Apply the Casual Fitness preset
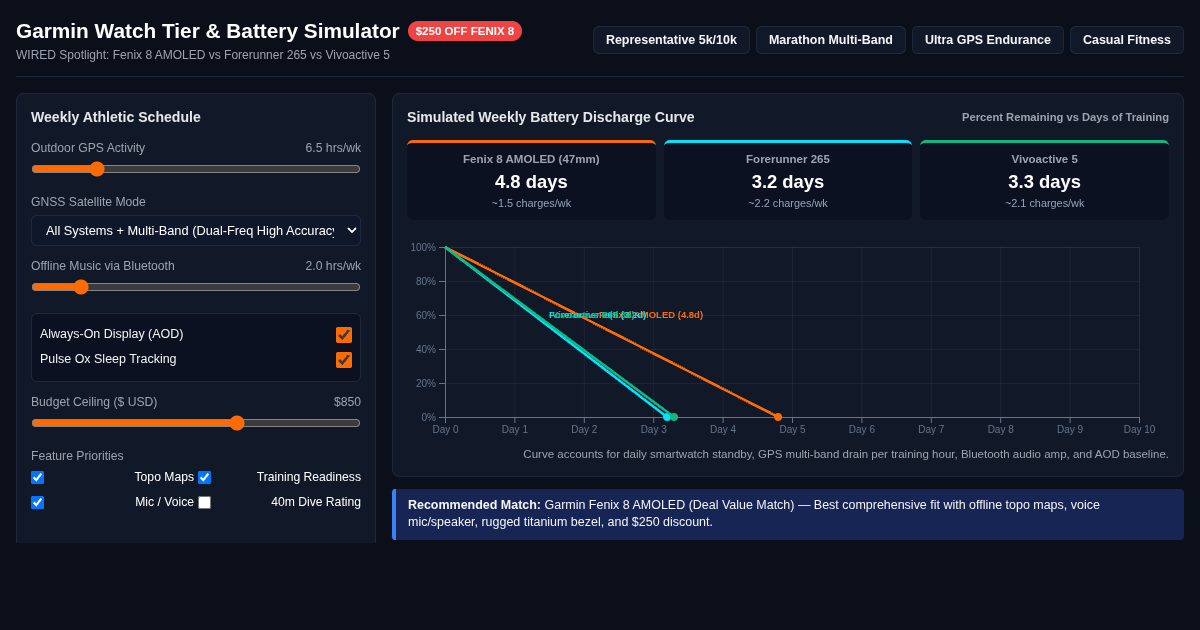 [x=1127, y=40]
